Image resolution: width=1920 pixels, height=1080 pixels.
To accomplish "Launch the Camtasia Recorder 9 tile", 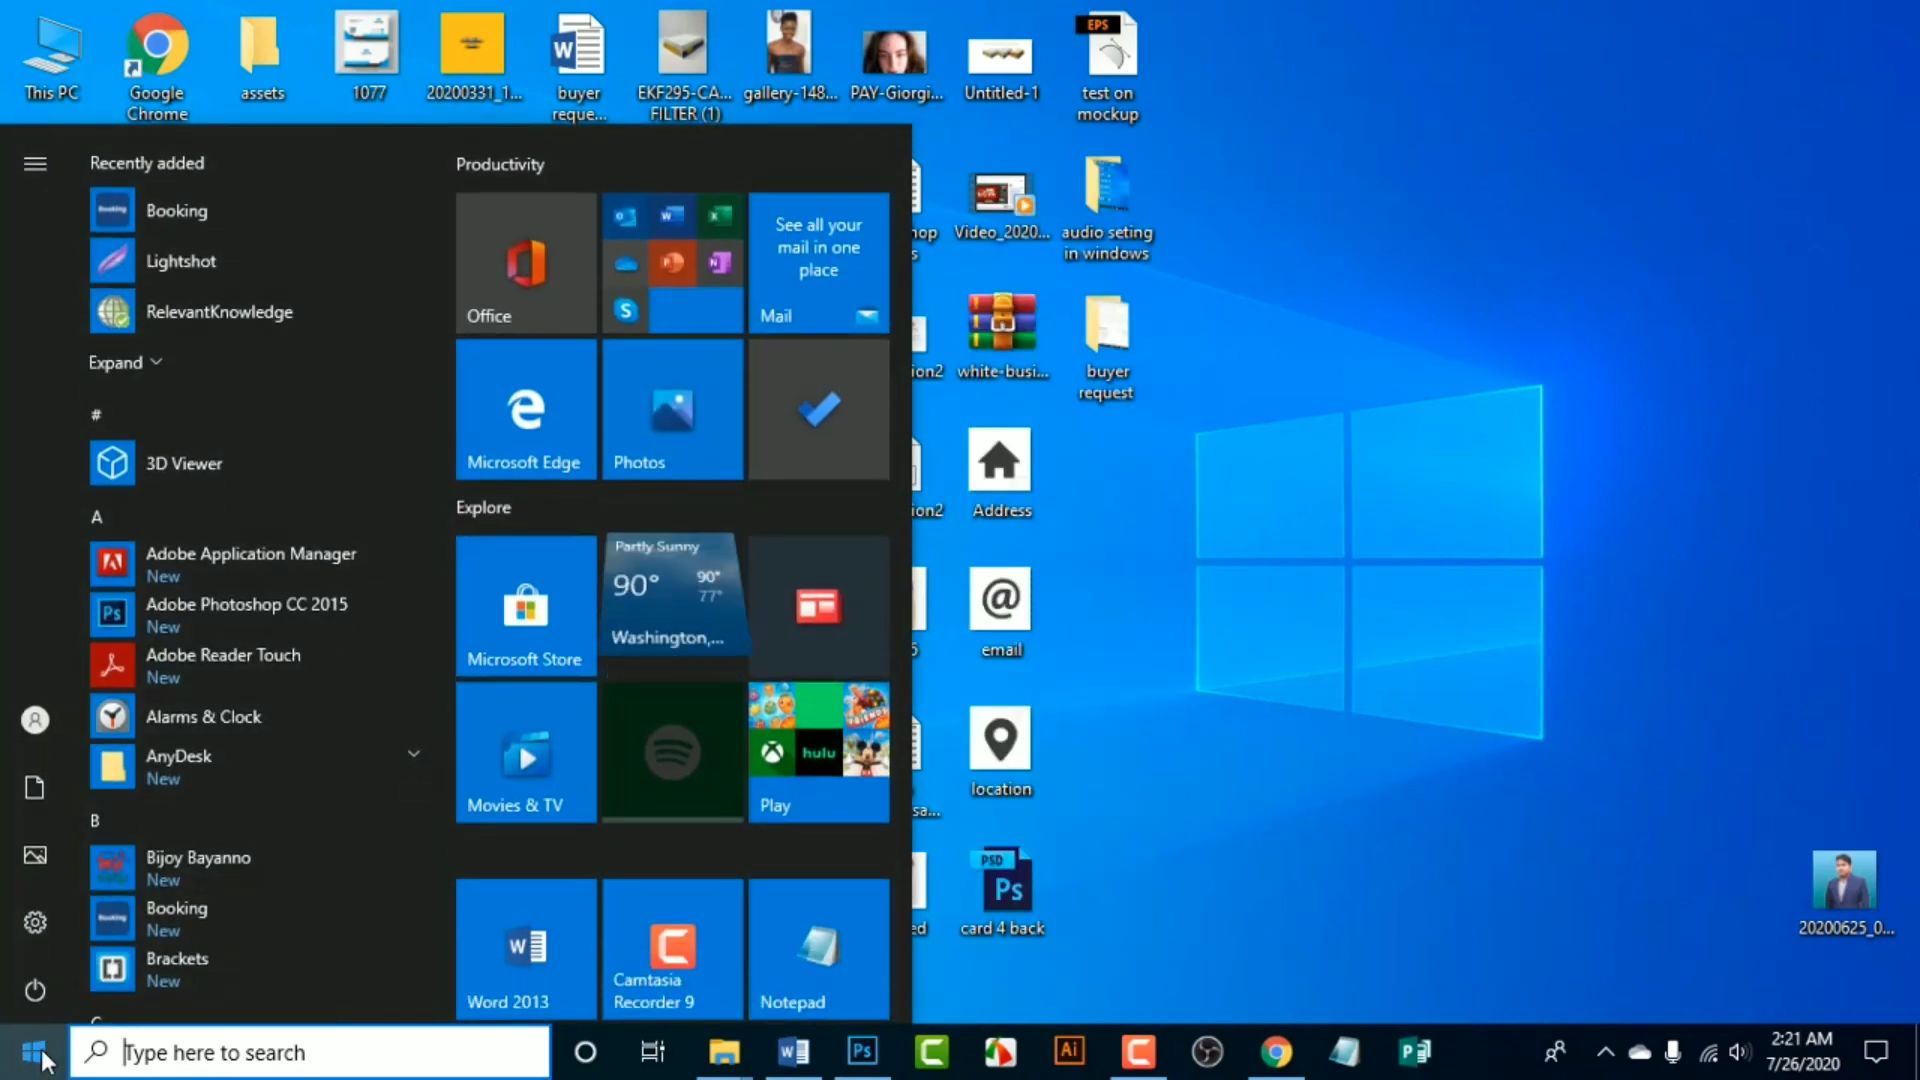I will point(672,949).
